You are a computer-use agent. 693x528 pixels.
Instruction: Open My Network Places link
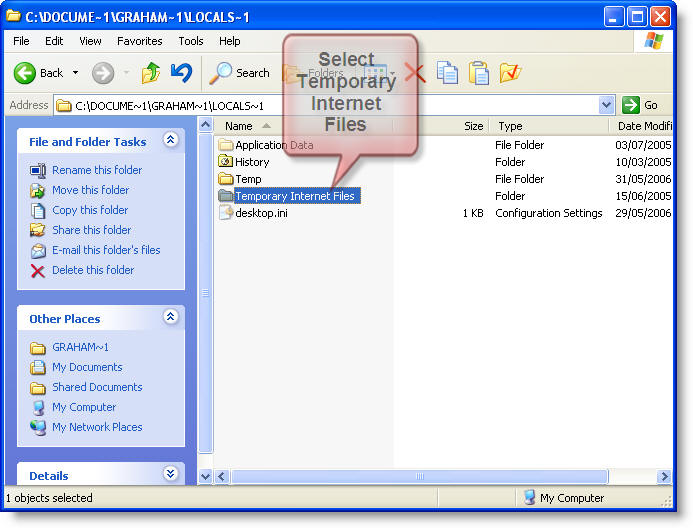97,427
